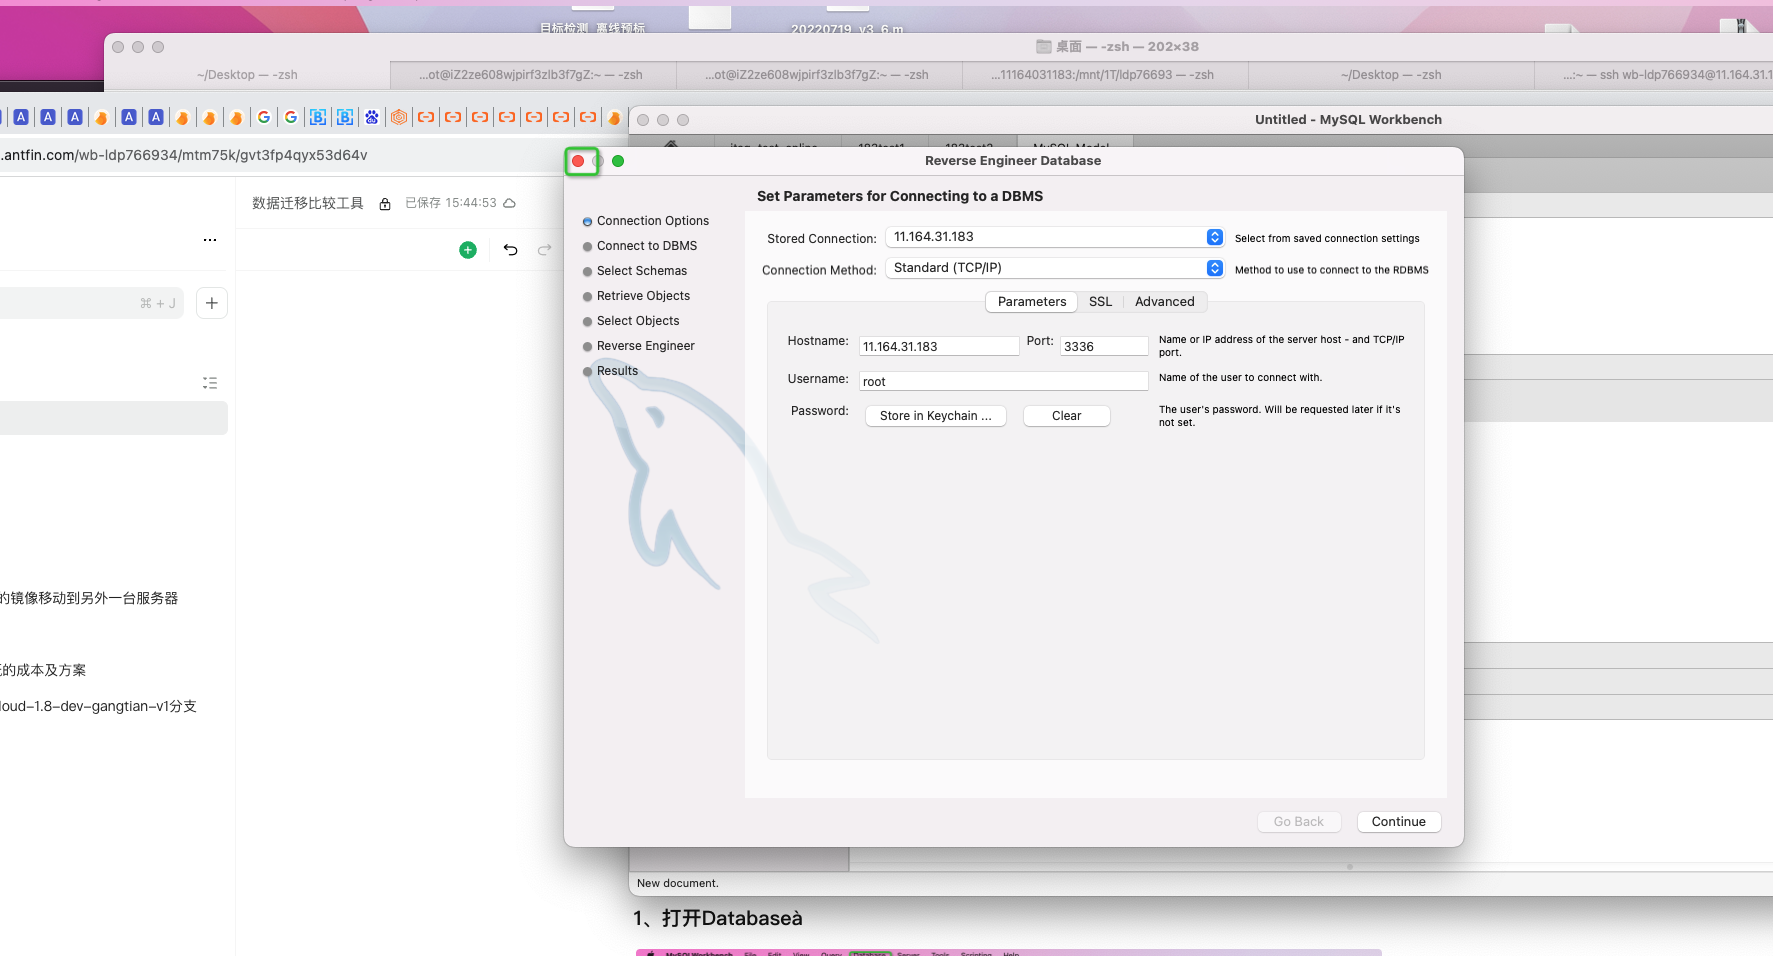Click the browser address bar URL
Viewport: 1773px width, 956px height.
pyautogui.click(x=184, y=155)
